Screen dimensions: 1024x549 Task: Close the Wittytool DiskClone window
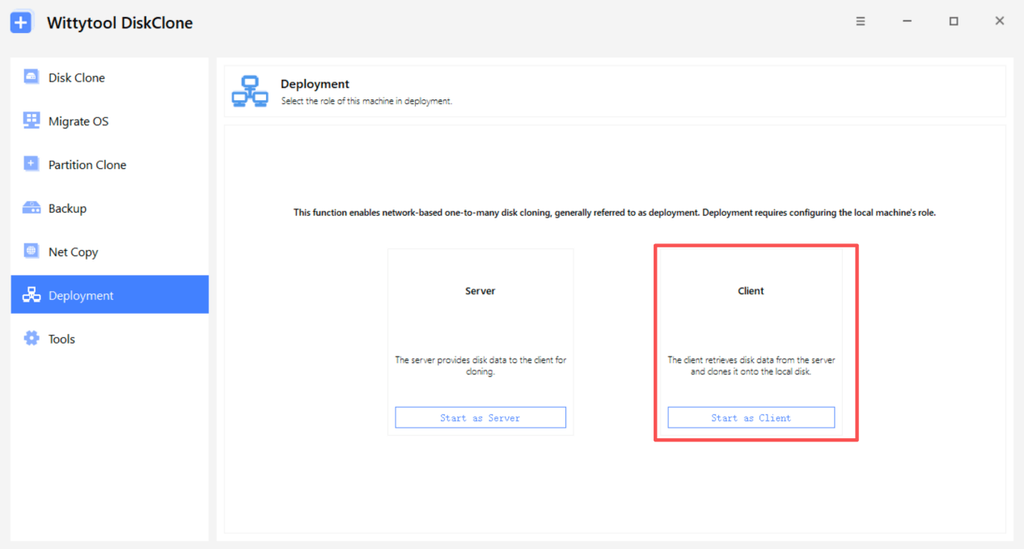pyautogui.click(x=1000, y=22)
